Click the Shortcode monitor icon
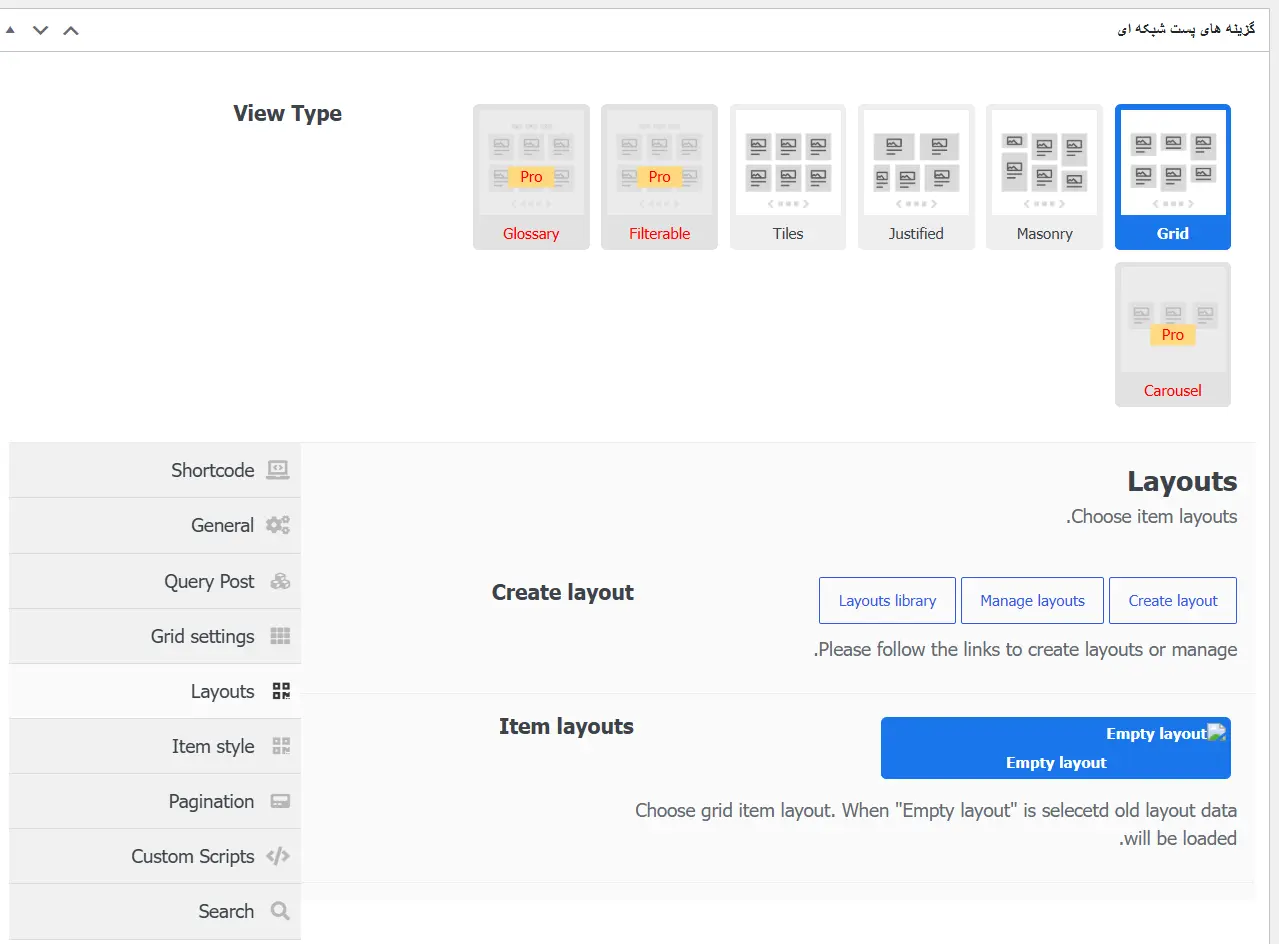Image resolution: width=1279 pixels, height=944 pixels. coord(278,470)
